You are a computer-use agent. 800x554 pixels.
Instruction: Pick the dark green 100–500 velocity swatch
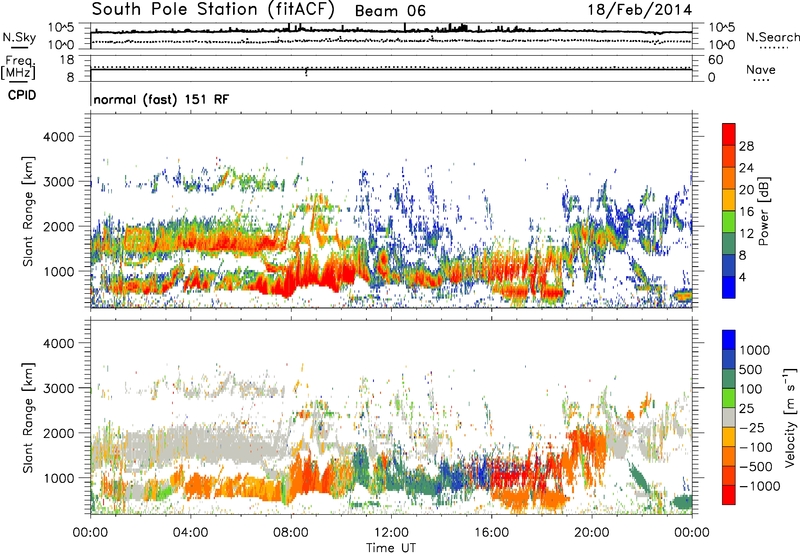click(x=729, y=379)
